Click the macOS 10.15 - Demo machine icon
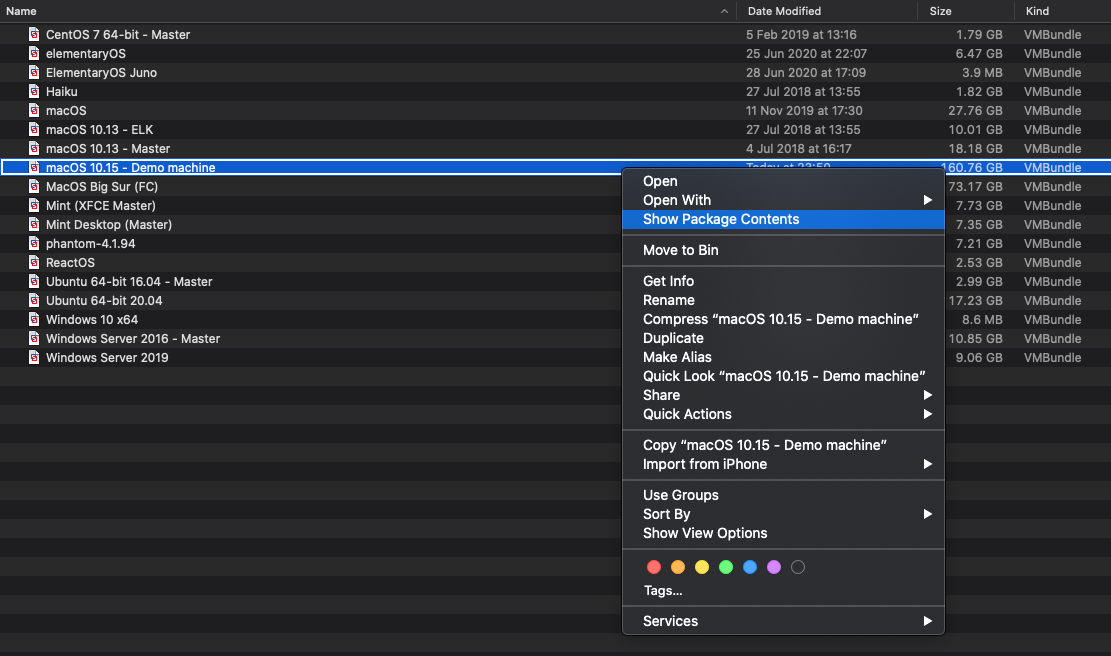1111x656 pixels. [x=34, y=167]
